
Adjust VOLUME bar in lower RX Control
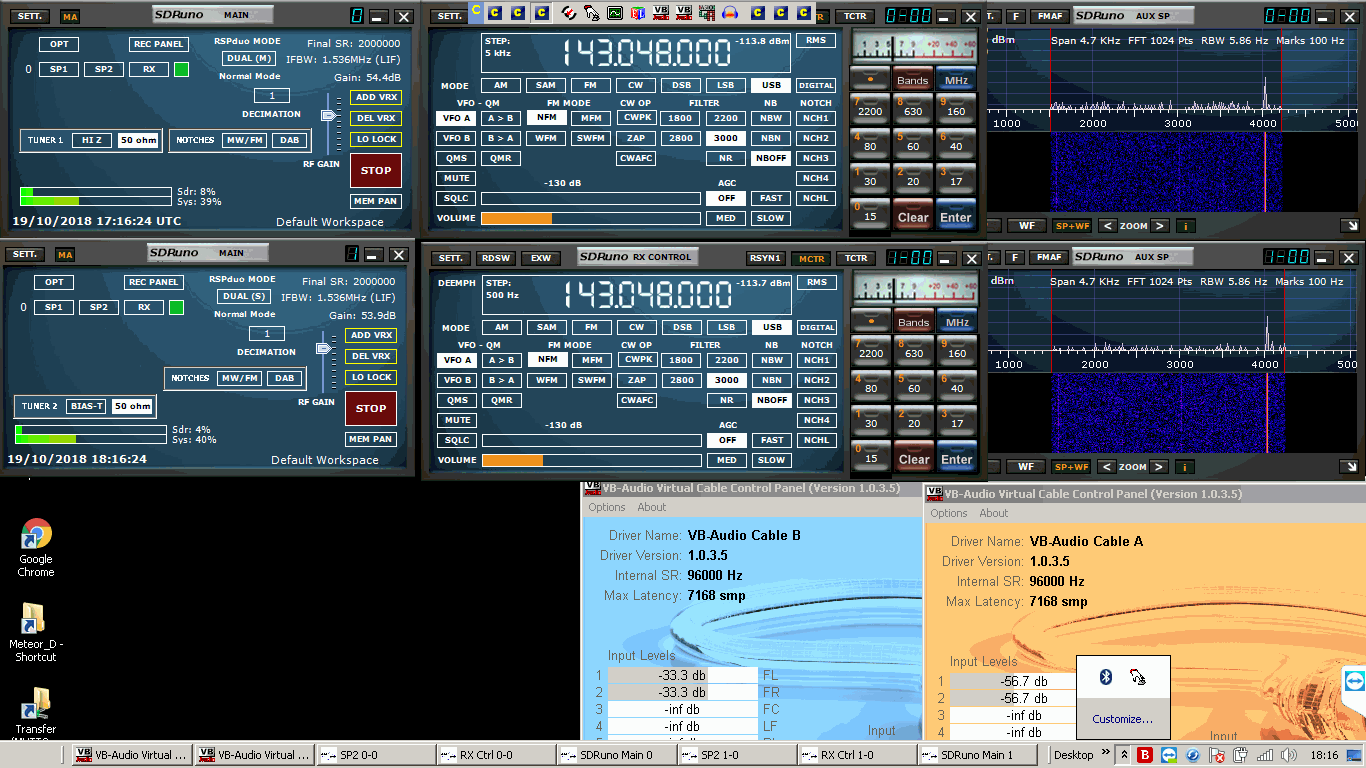[592, 460]
